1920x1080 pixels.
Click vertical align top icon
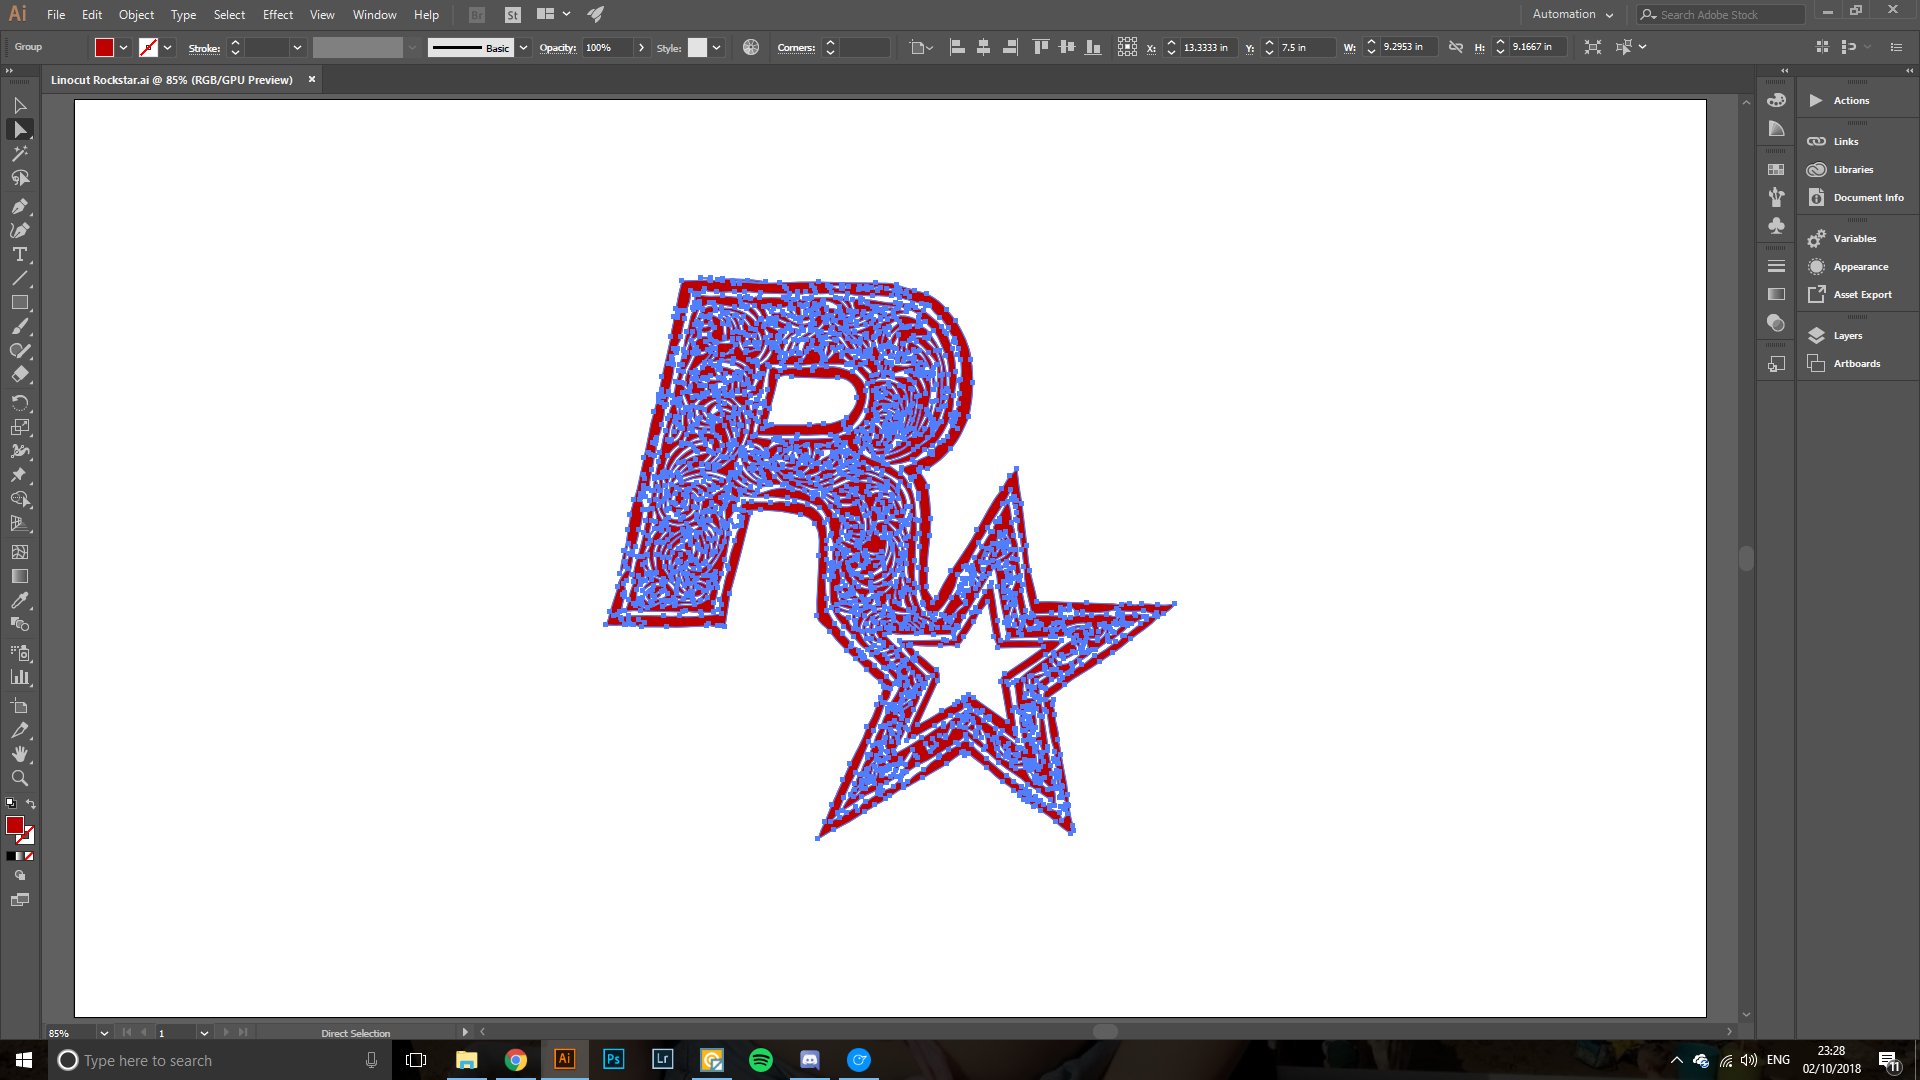point(1040,47)
